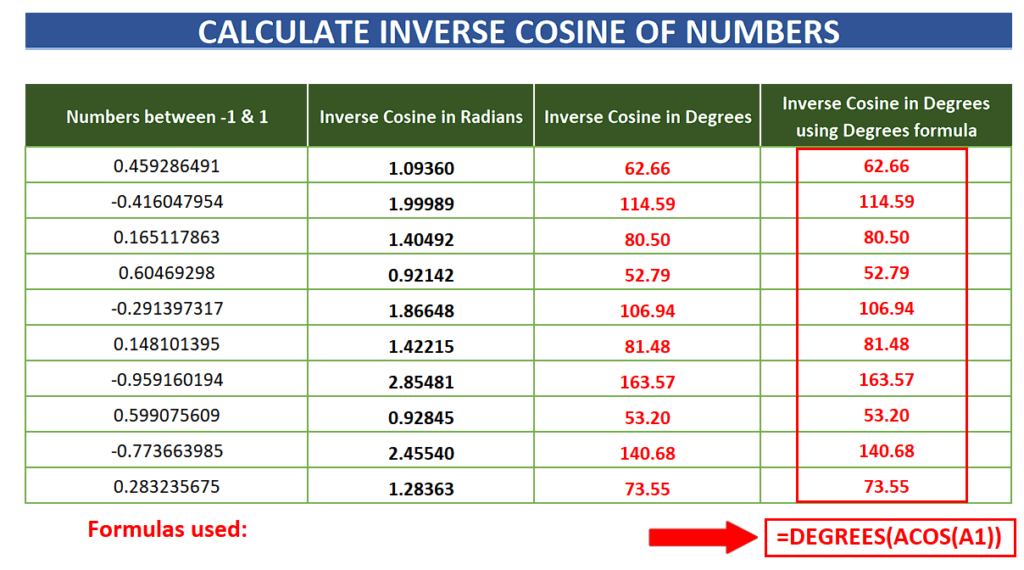This screenshot has height=570, width=1024.
Task: Select 140.68 in the using Degrees formula column
Action: (x=886, y=451)
